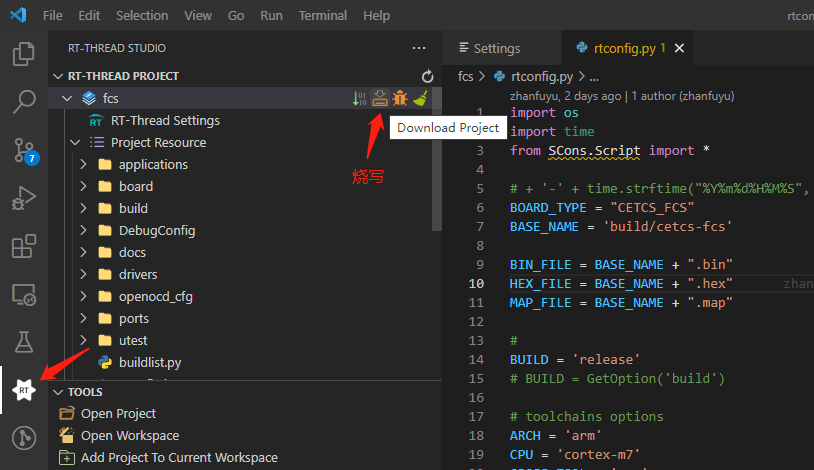Open the Terminal menu

[x=322, y=16]
